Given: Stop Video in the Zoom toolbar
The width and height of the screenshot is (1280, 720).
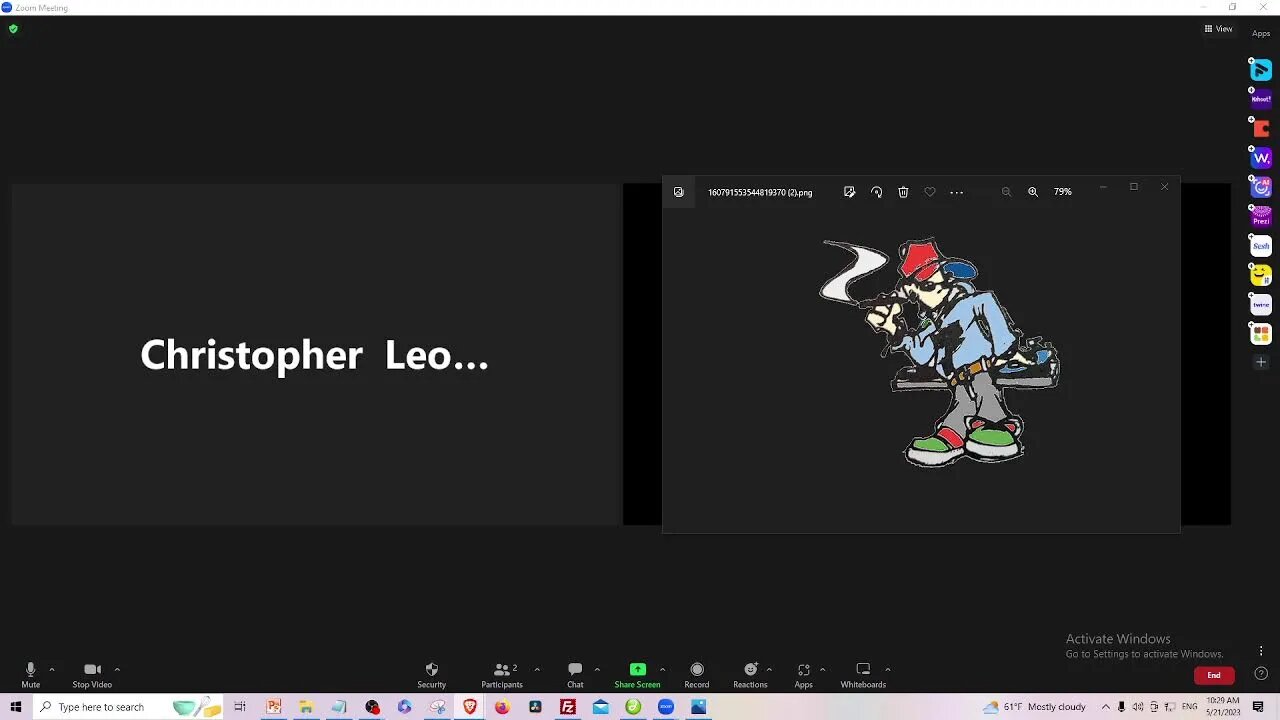Looking at the screenshot, I should (x=92, y=675).
